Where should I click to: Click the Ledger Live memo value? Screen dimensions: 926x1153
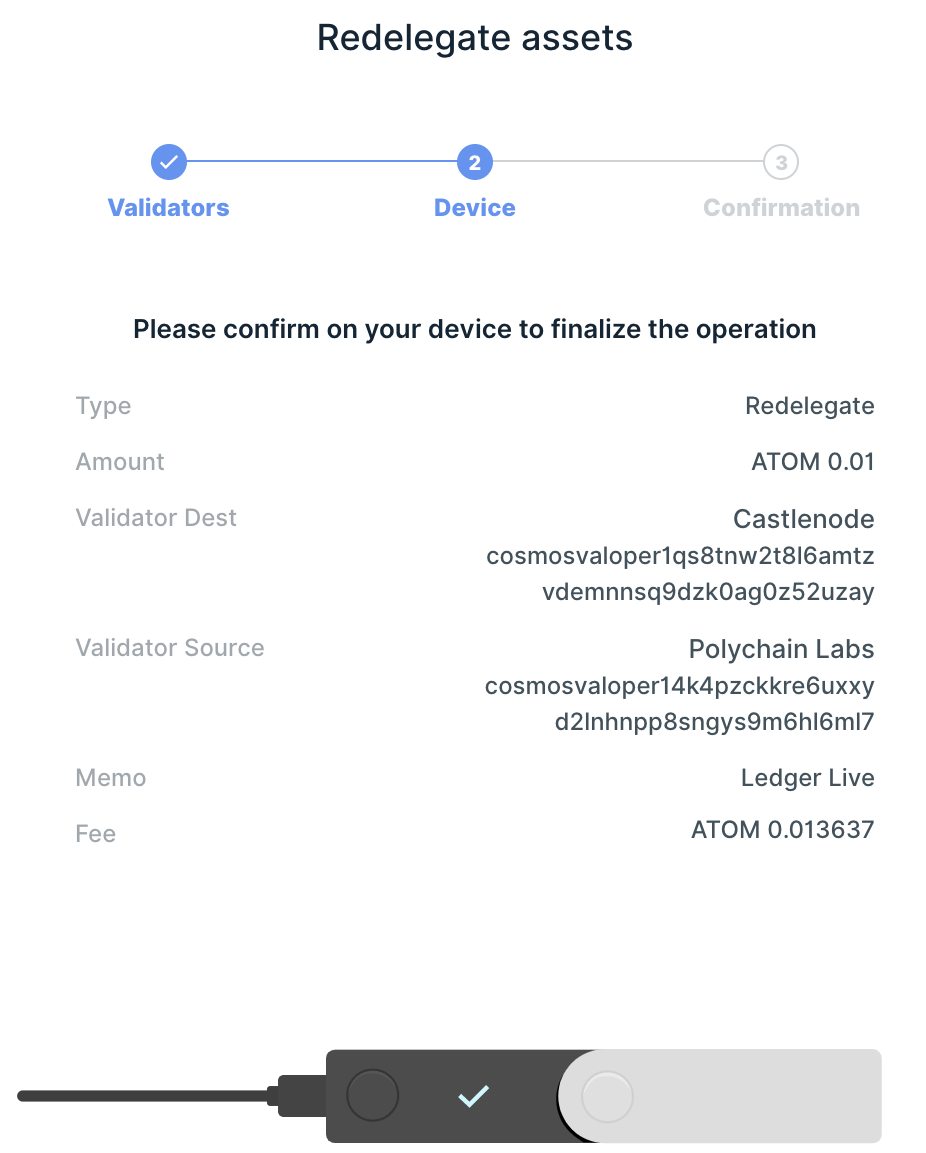pyautogui.click(x=807, y=778)
